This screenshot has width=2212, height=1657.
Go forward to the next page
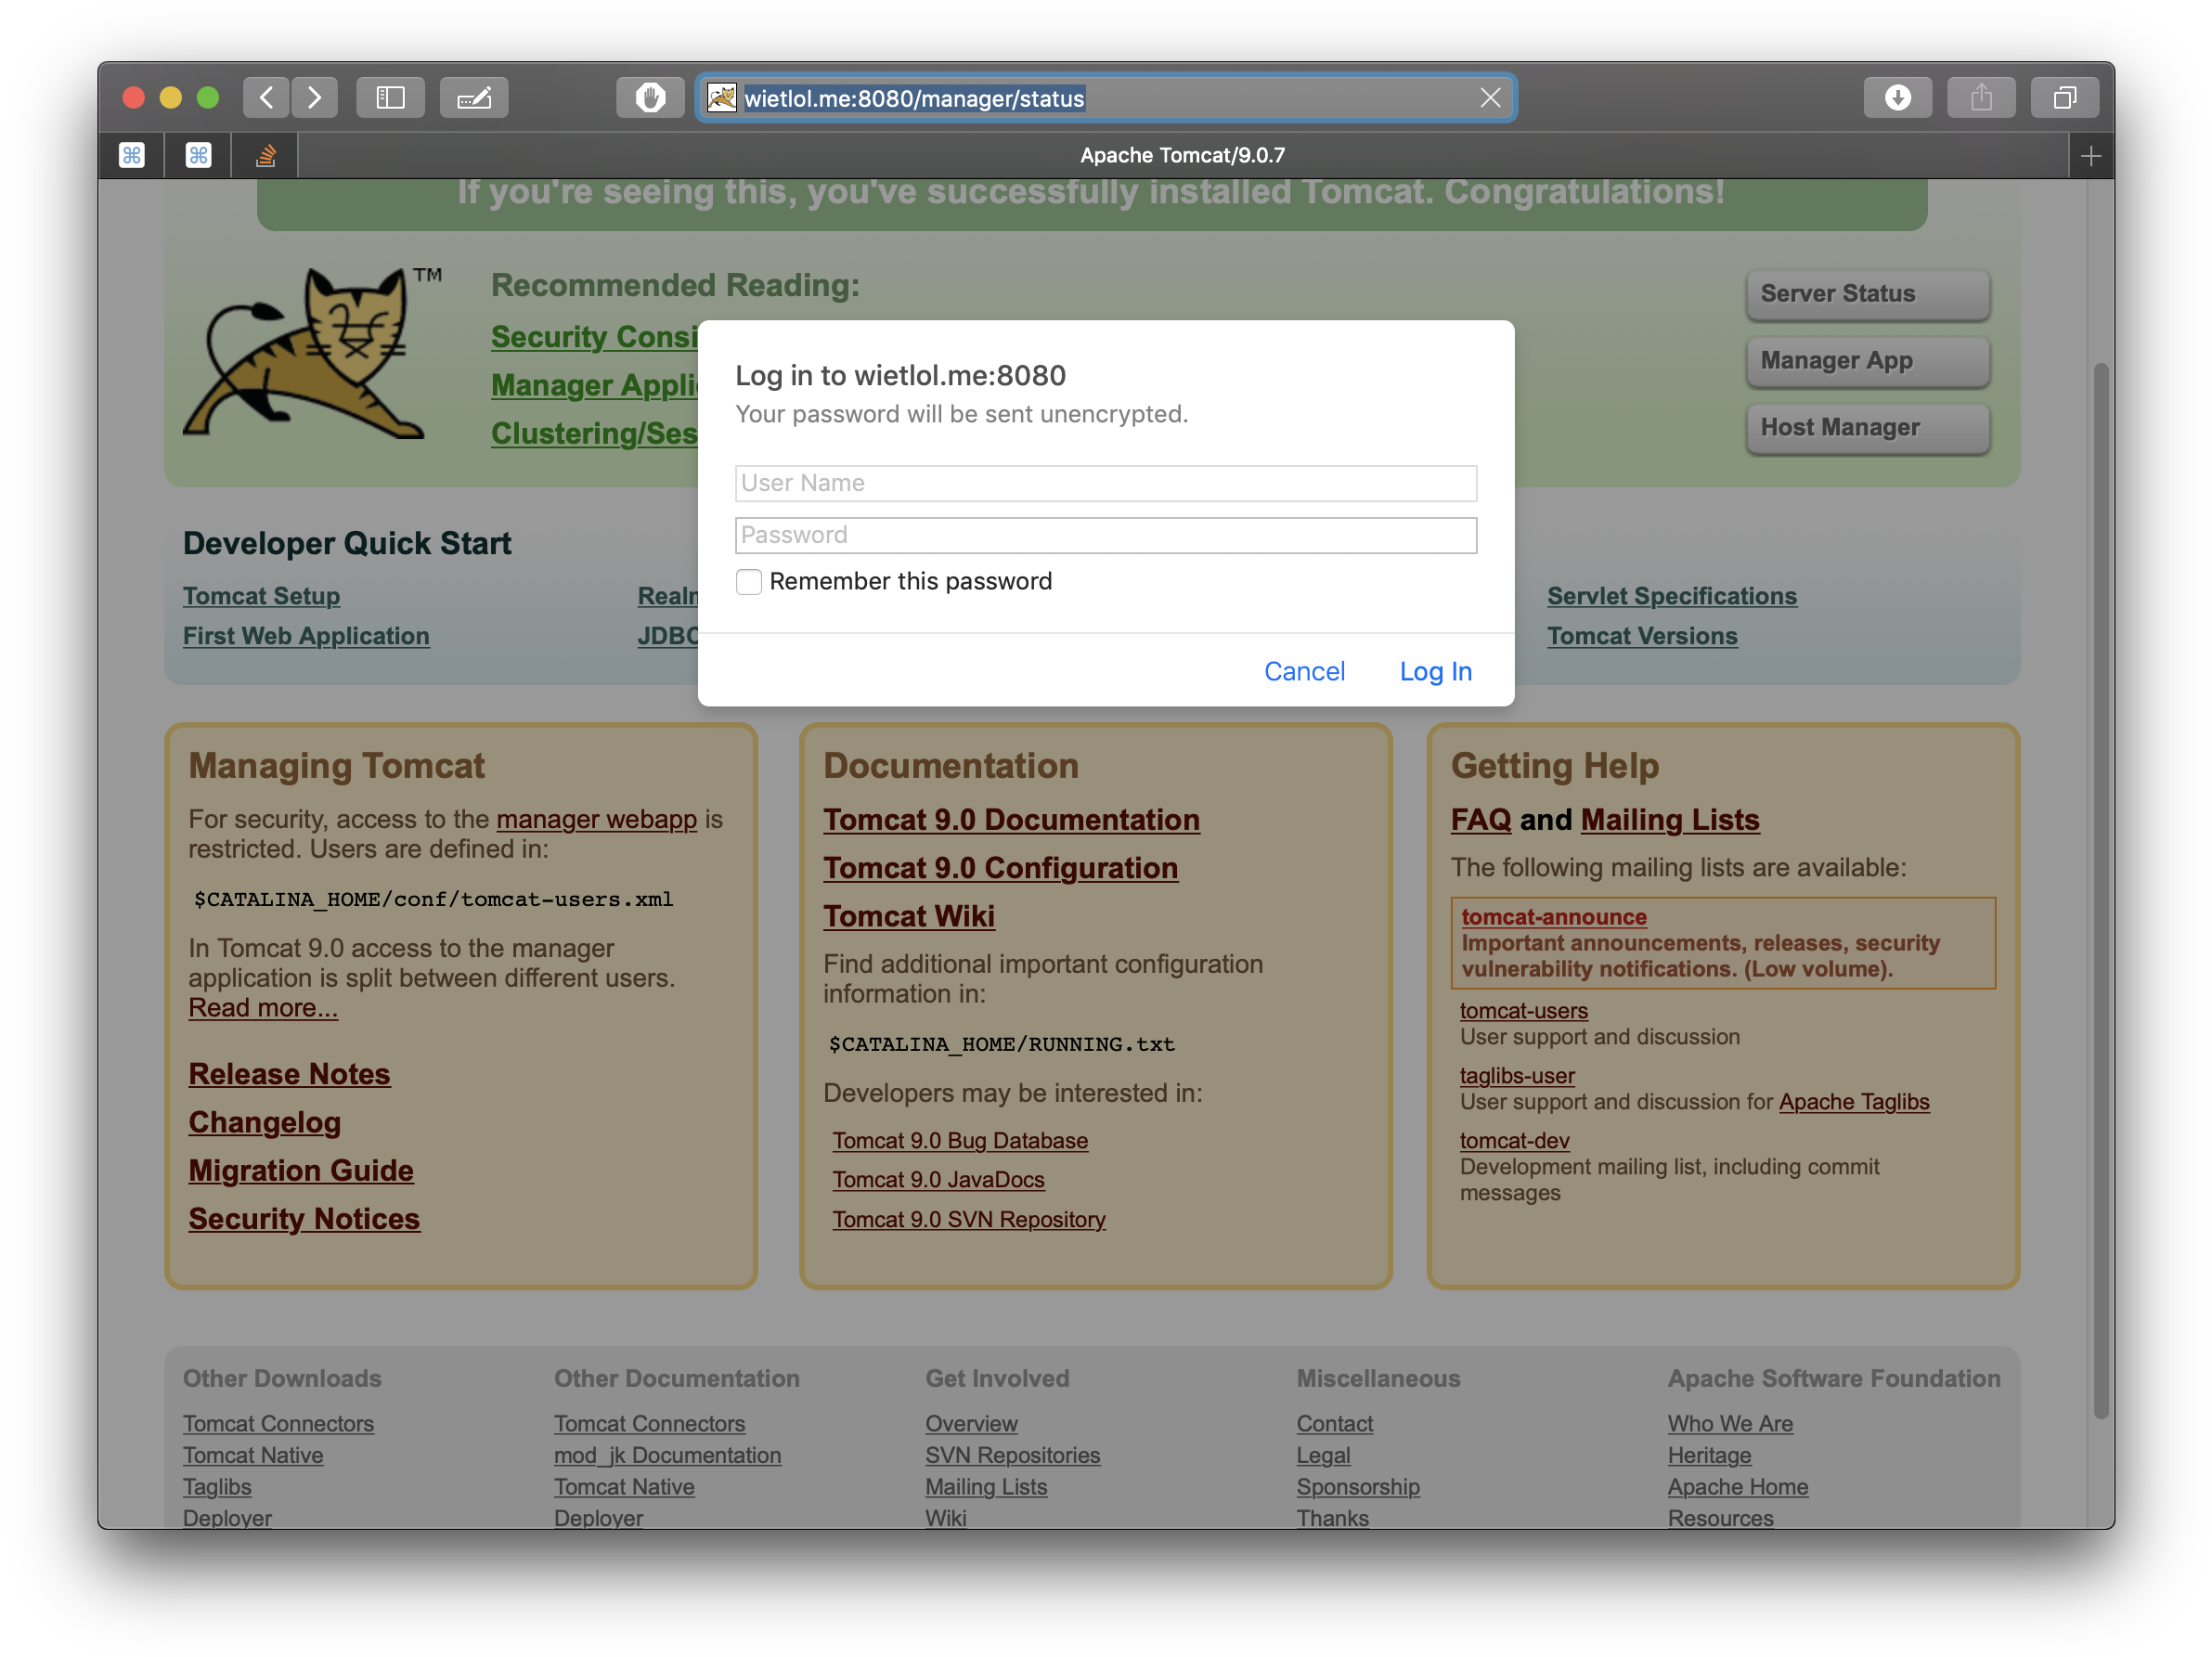(x=314, y=98)
